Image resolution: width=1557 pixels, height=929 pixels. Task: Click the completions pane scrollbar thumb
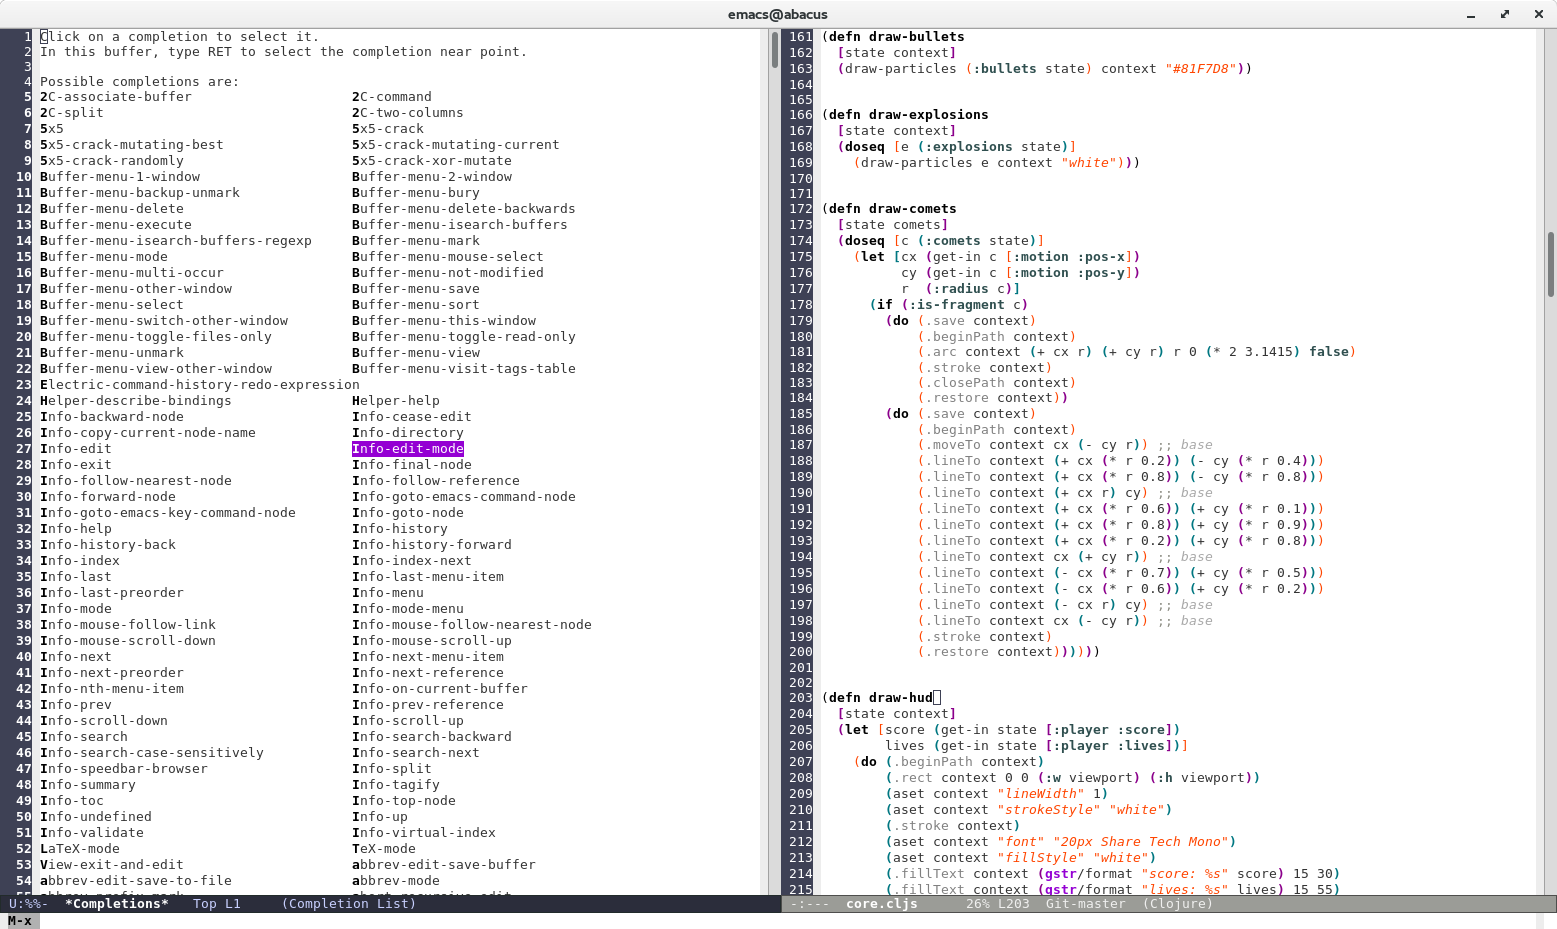coord(775,48)
